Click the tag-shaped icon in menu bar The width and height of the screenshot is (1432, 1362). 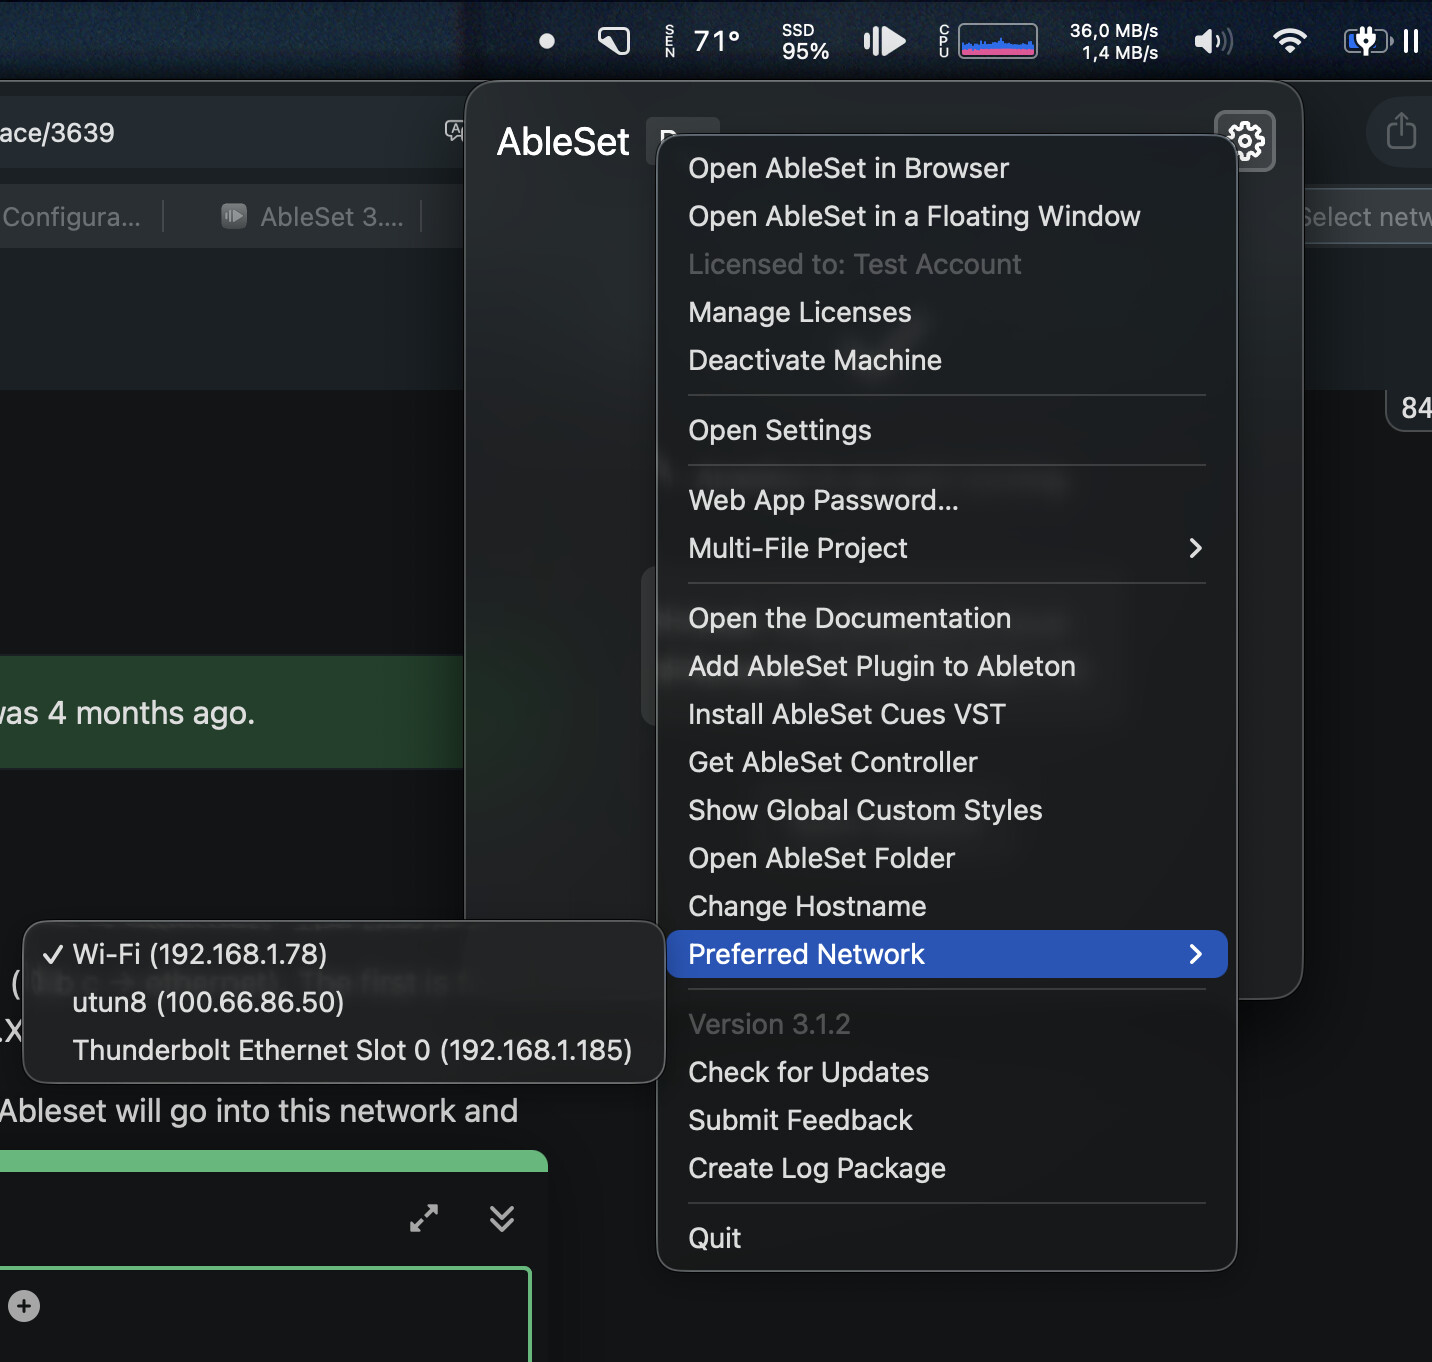[614, 41]
